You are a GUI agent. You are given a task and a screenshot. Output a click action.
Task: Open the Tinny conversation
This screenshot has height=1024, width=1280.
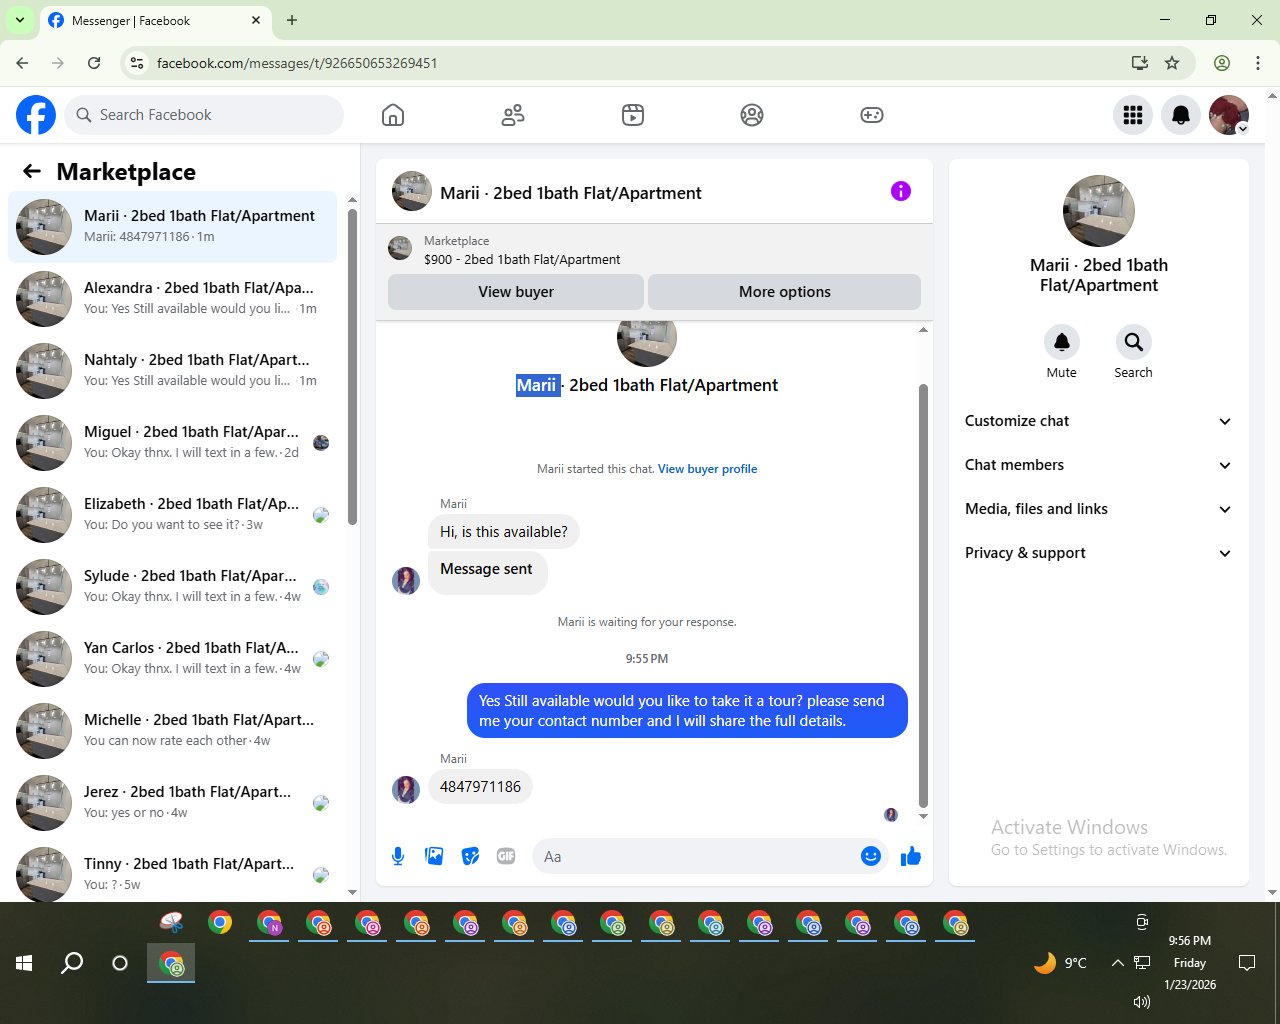pyautogui.click(x=172, y=872)
